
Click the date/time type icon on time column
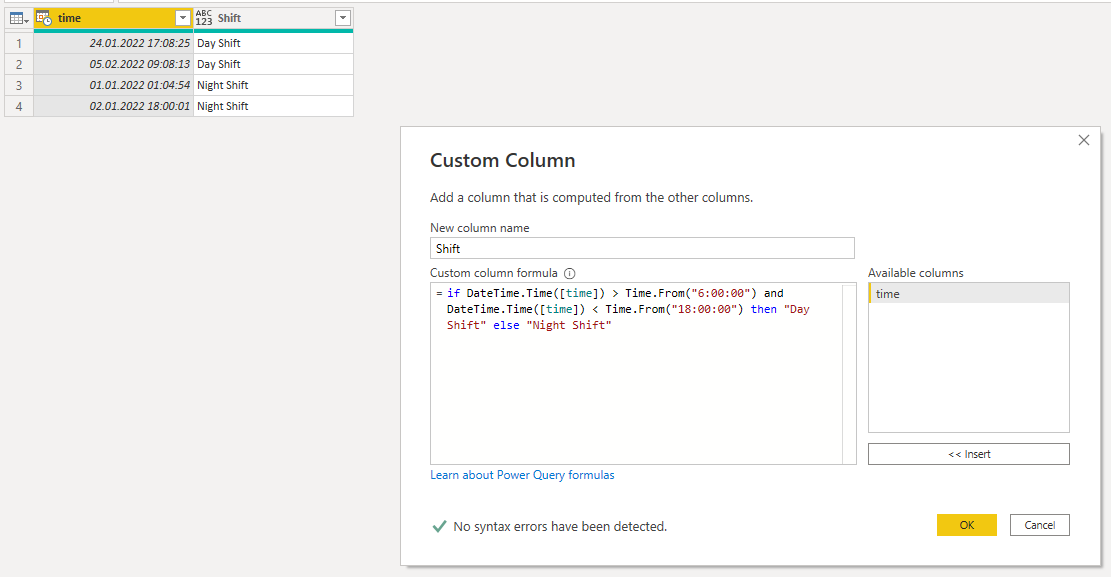click(x=44, y=18)
